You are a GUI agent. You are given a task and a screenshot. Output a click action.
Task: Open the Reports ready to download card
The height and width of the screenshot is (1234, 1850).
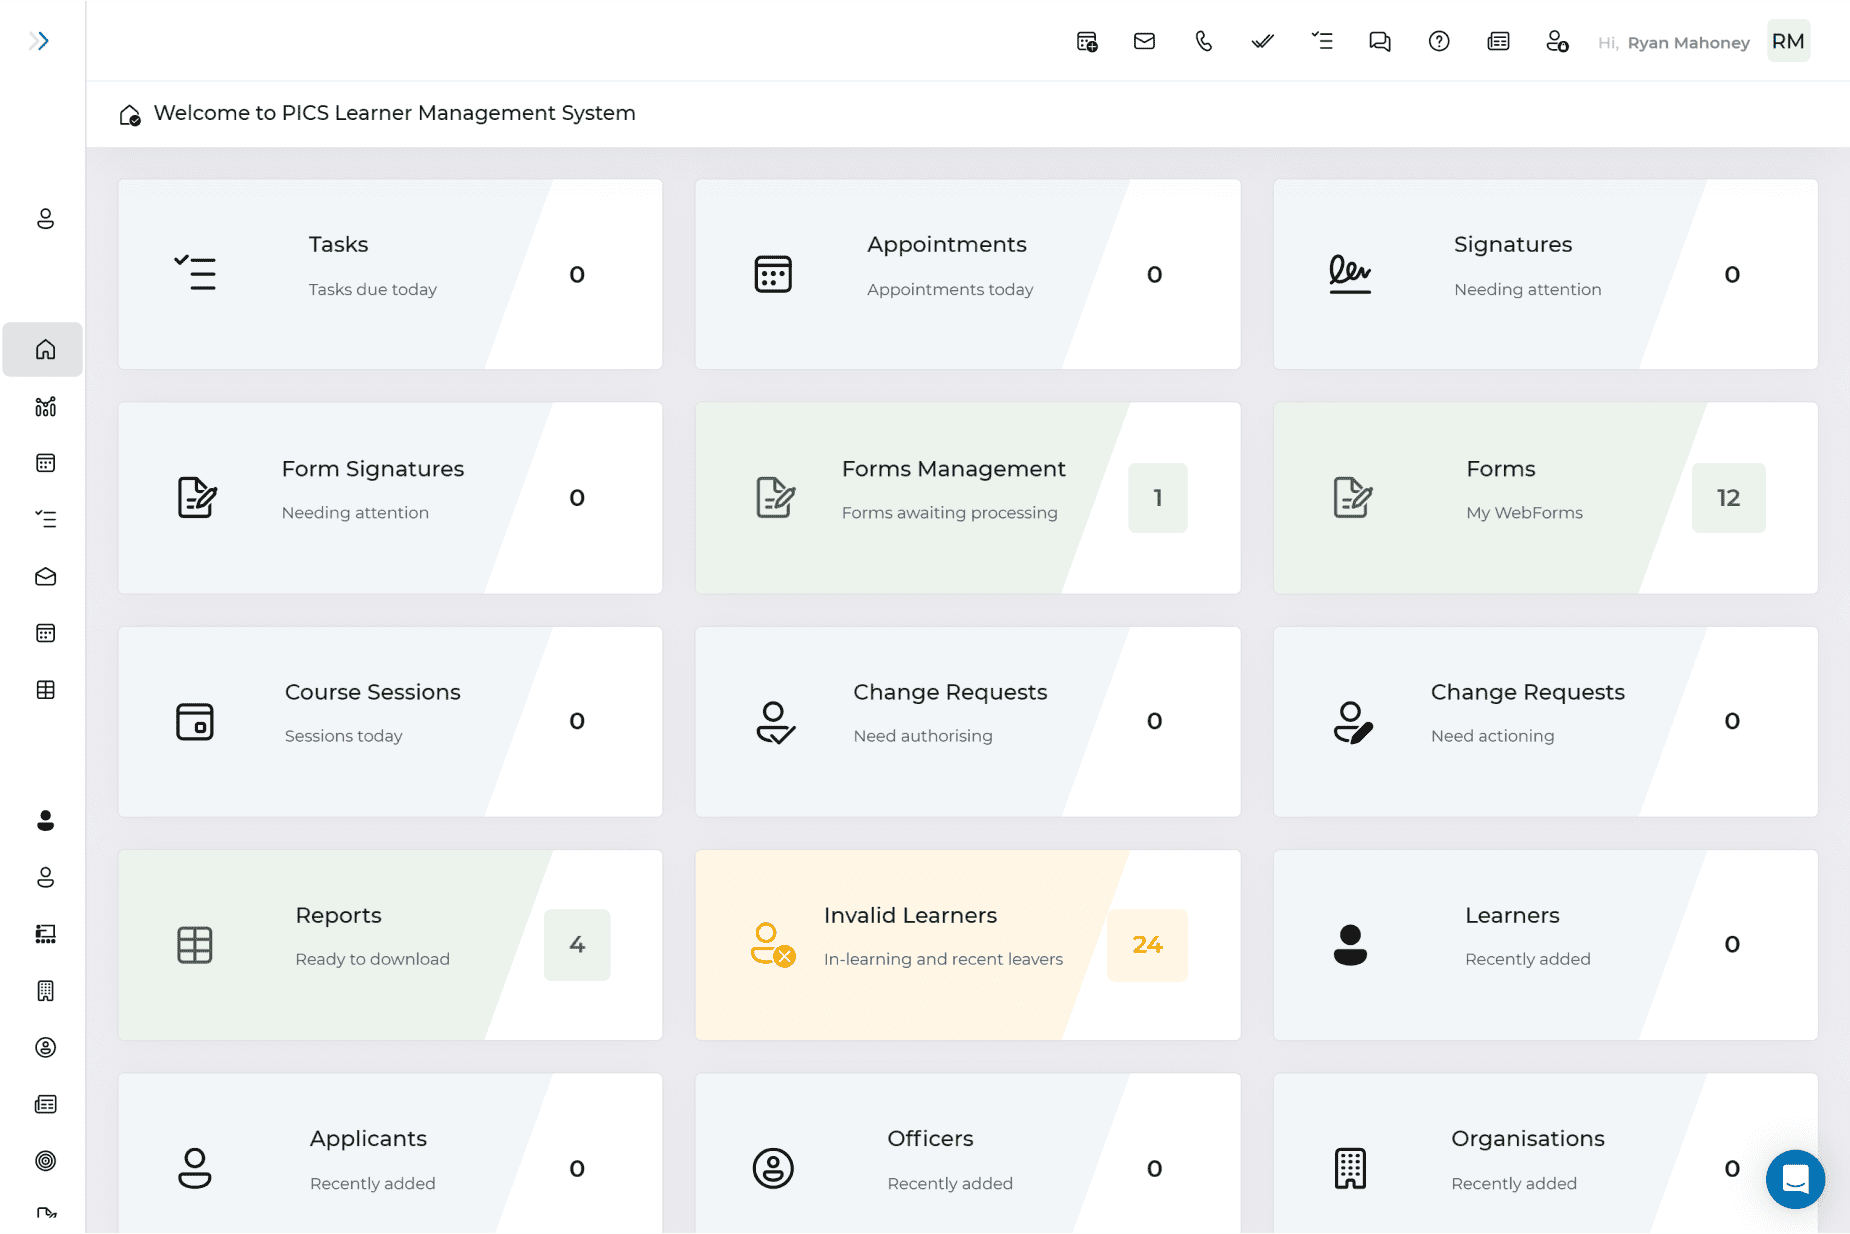(390, 945)
